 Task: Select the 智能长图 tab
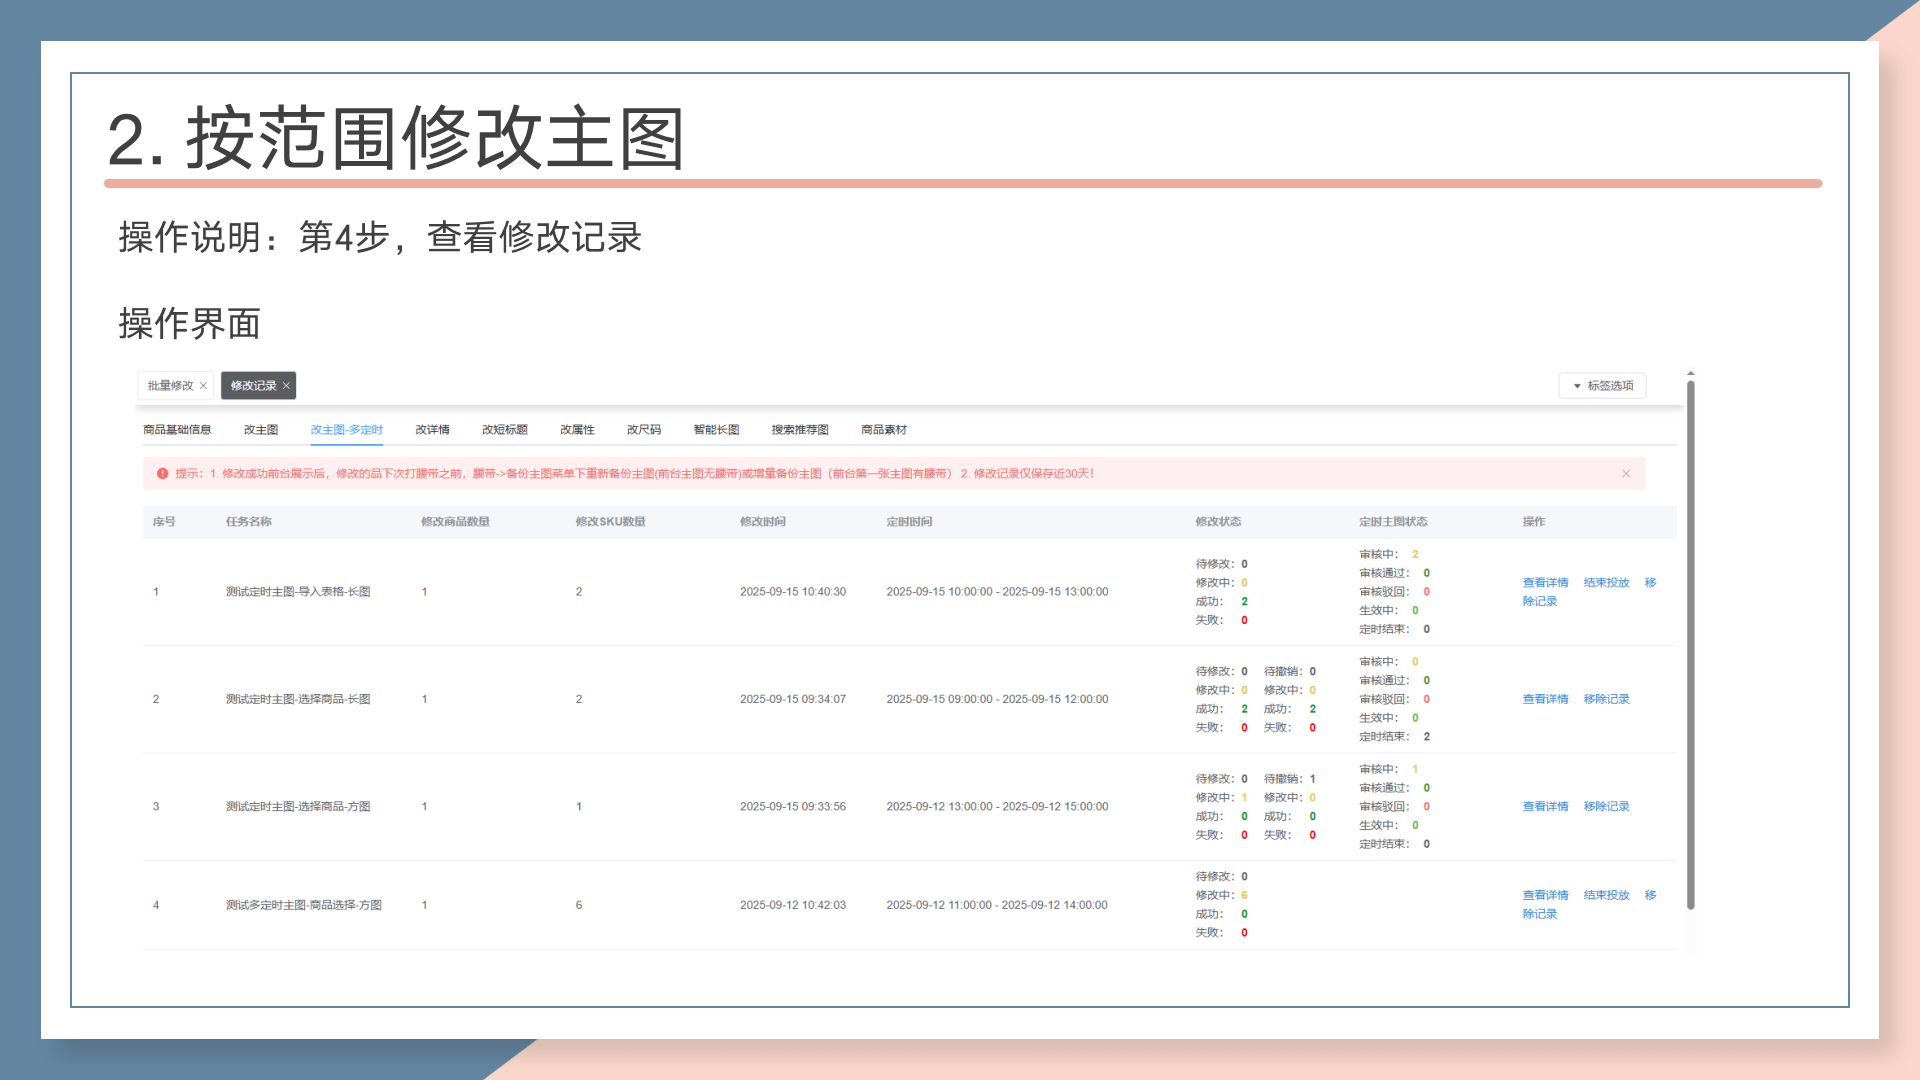tap(716, 430)
